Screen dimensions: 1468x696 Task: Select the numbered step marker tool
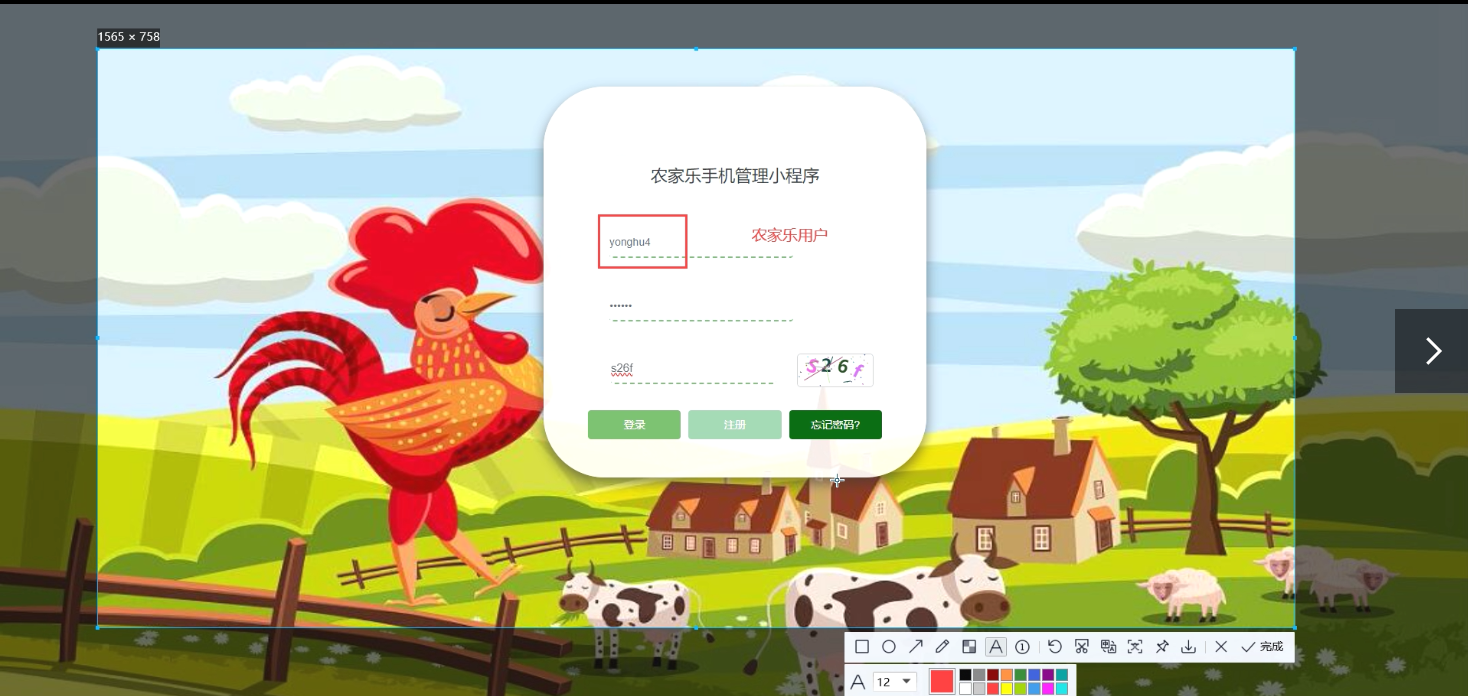tap(1022, 647)
